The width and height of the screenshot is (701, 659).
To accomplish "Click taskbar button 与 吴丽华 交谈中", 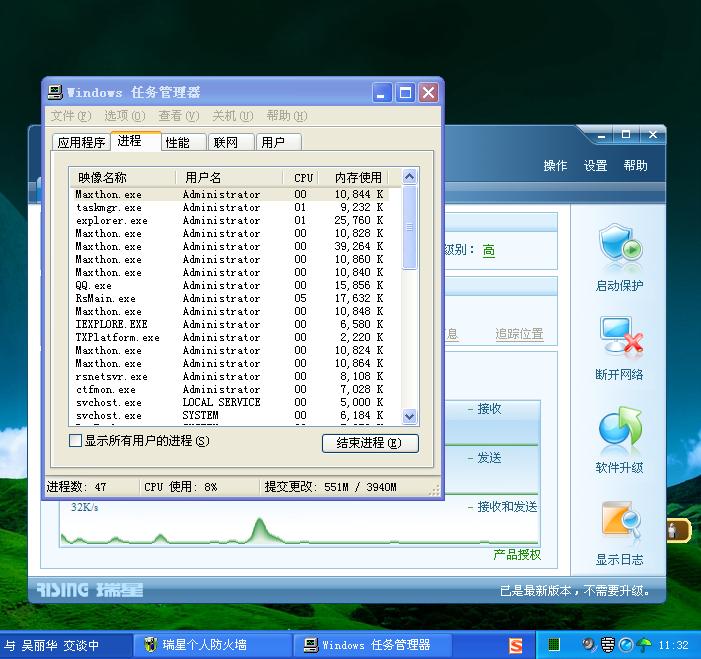I will pyautogui.click(x=65, y=645).
